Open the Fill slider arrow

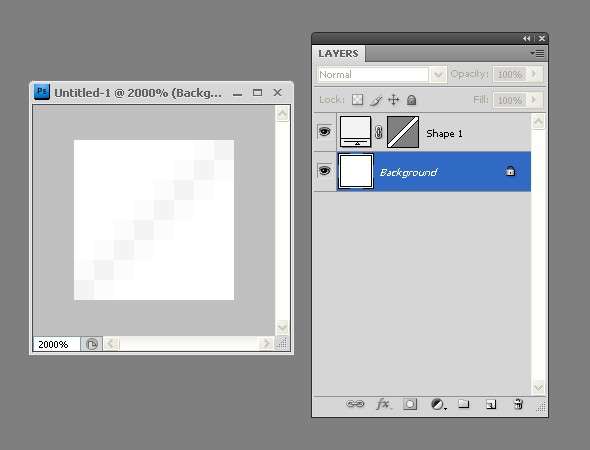coord(534,100)
